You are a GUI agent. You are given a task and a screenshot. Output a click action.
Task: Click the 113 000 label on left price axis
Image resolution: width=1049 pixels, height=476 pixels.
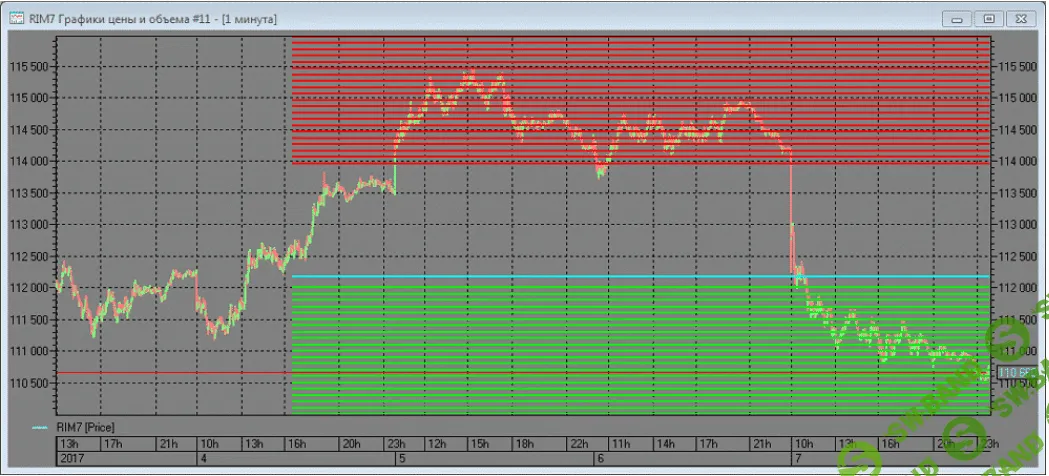click(x=29, y=225)
